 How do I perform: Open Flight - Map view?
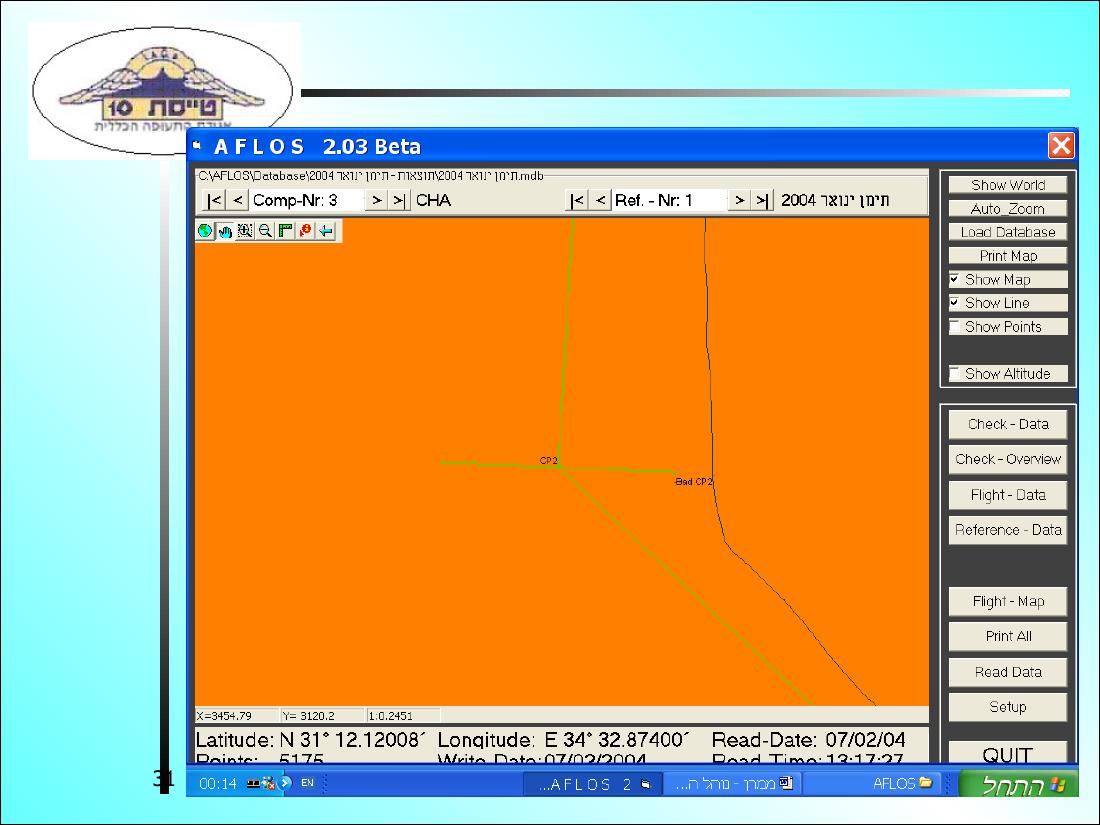(1008, 602)
